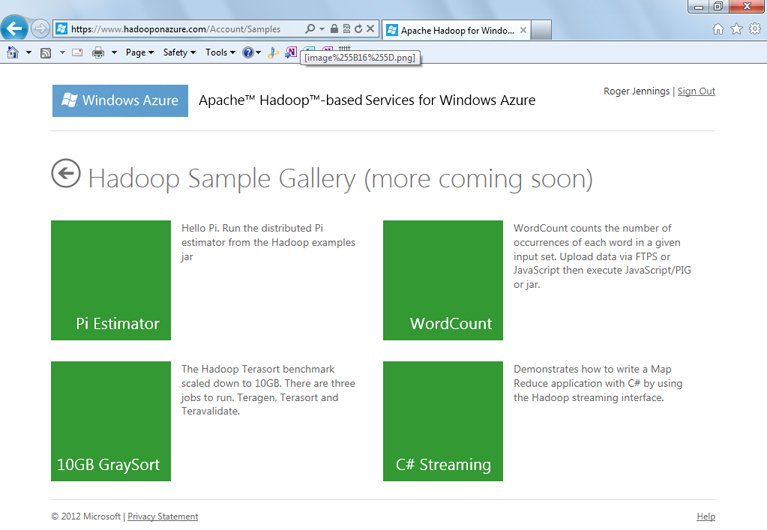This screenshot has width=767, height=530.
Task: Click the security lock icon in address bar
Action: pyautogui.click(x=334, y=29)
